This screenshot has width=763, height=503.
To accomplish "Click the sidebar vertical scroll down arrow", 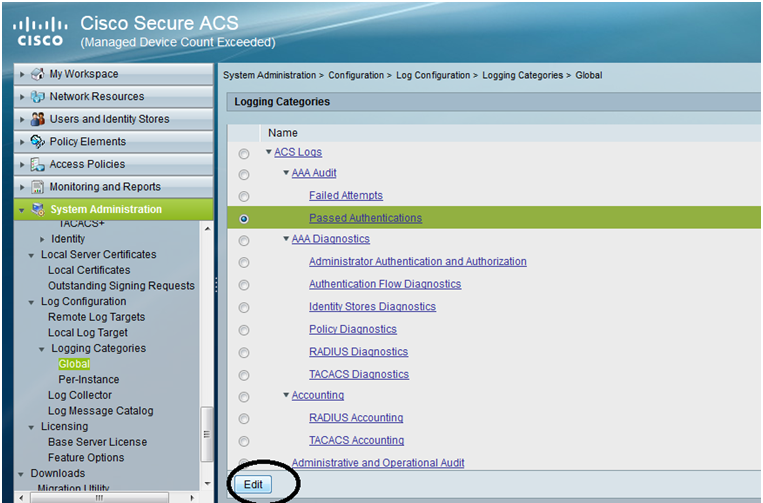I will [207, 484].
